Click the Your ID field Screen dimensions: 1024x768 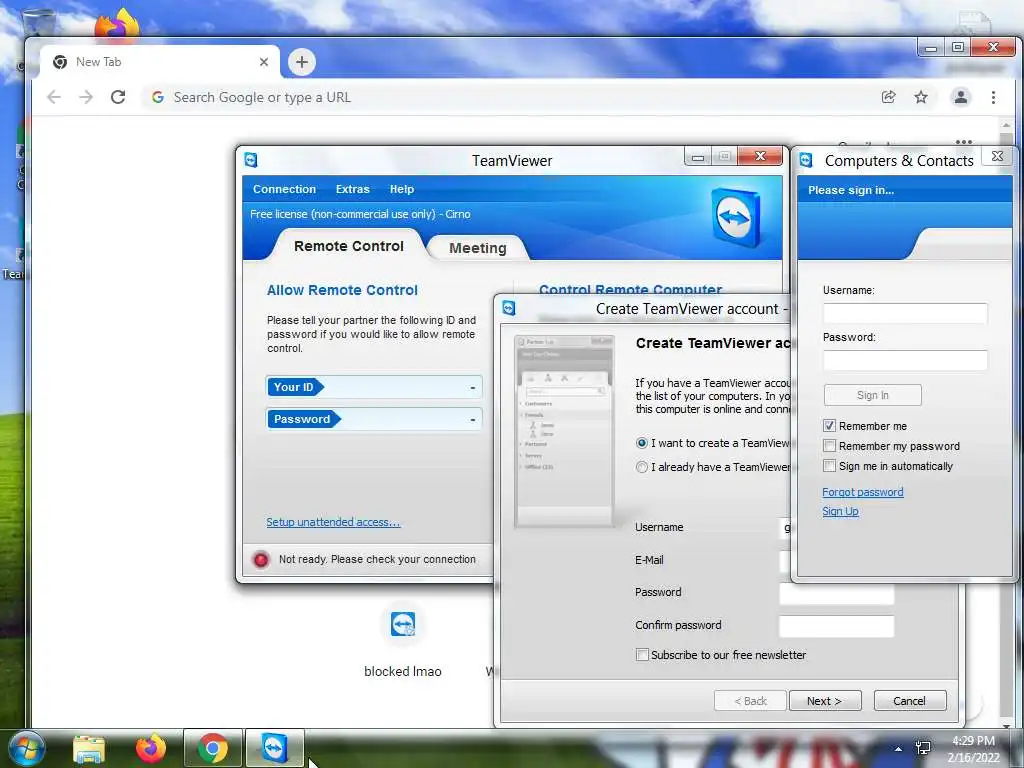coord(374,387)
